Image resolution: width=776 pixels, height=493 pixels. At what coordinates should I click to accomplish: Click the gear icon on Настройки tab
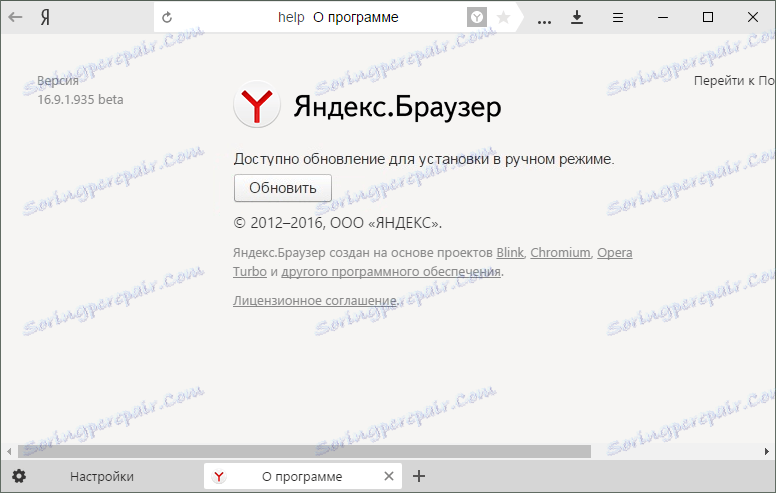[19, 477]
